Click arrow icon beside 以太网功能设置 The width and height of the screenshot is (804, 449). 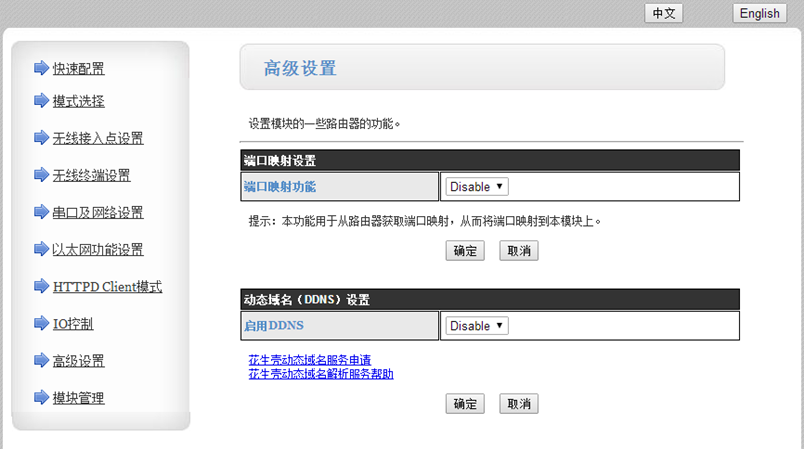41,249
